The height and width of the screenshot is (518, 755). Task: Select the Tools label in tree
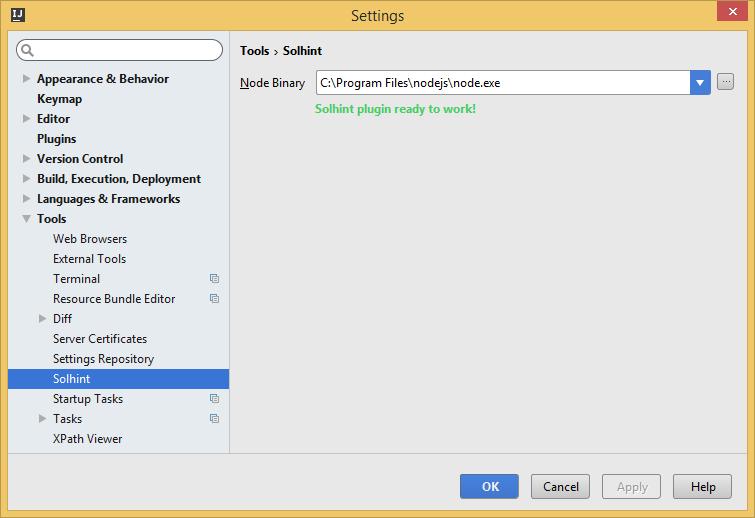[x=52, y=219]
